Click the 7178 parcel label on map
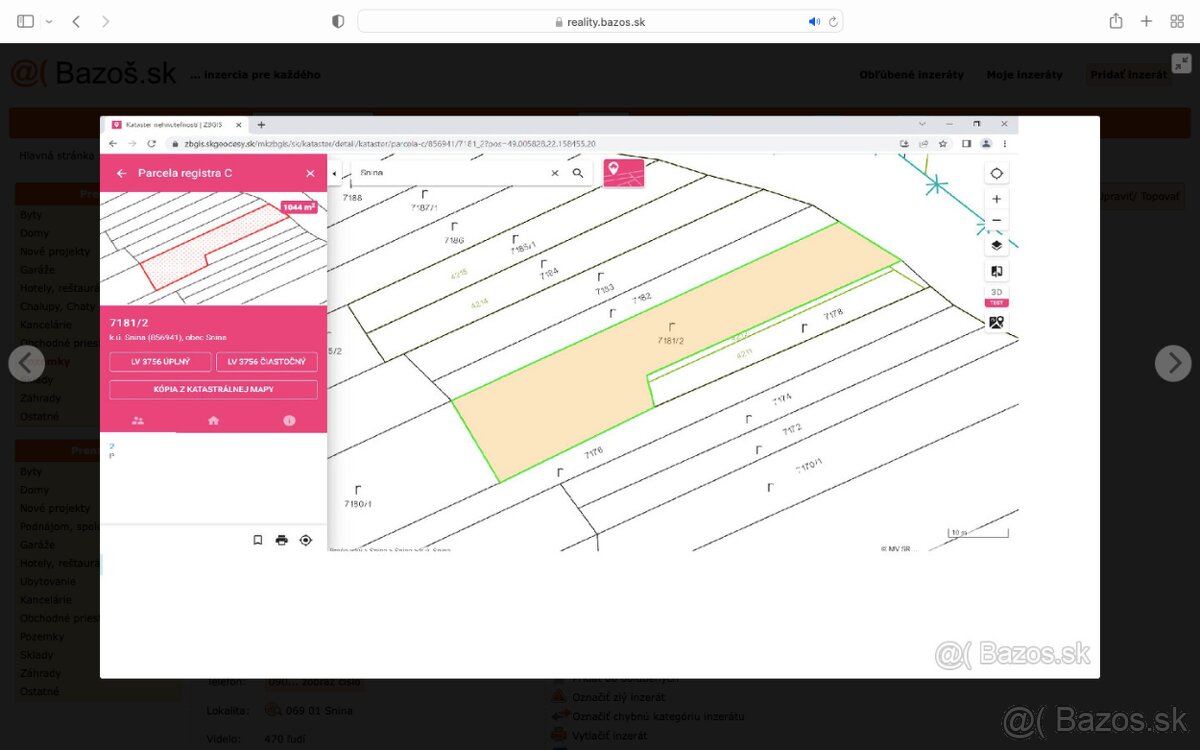The height and width of the screenshot is (750, 1200). (x=833, y=315)
